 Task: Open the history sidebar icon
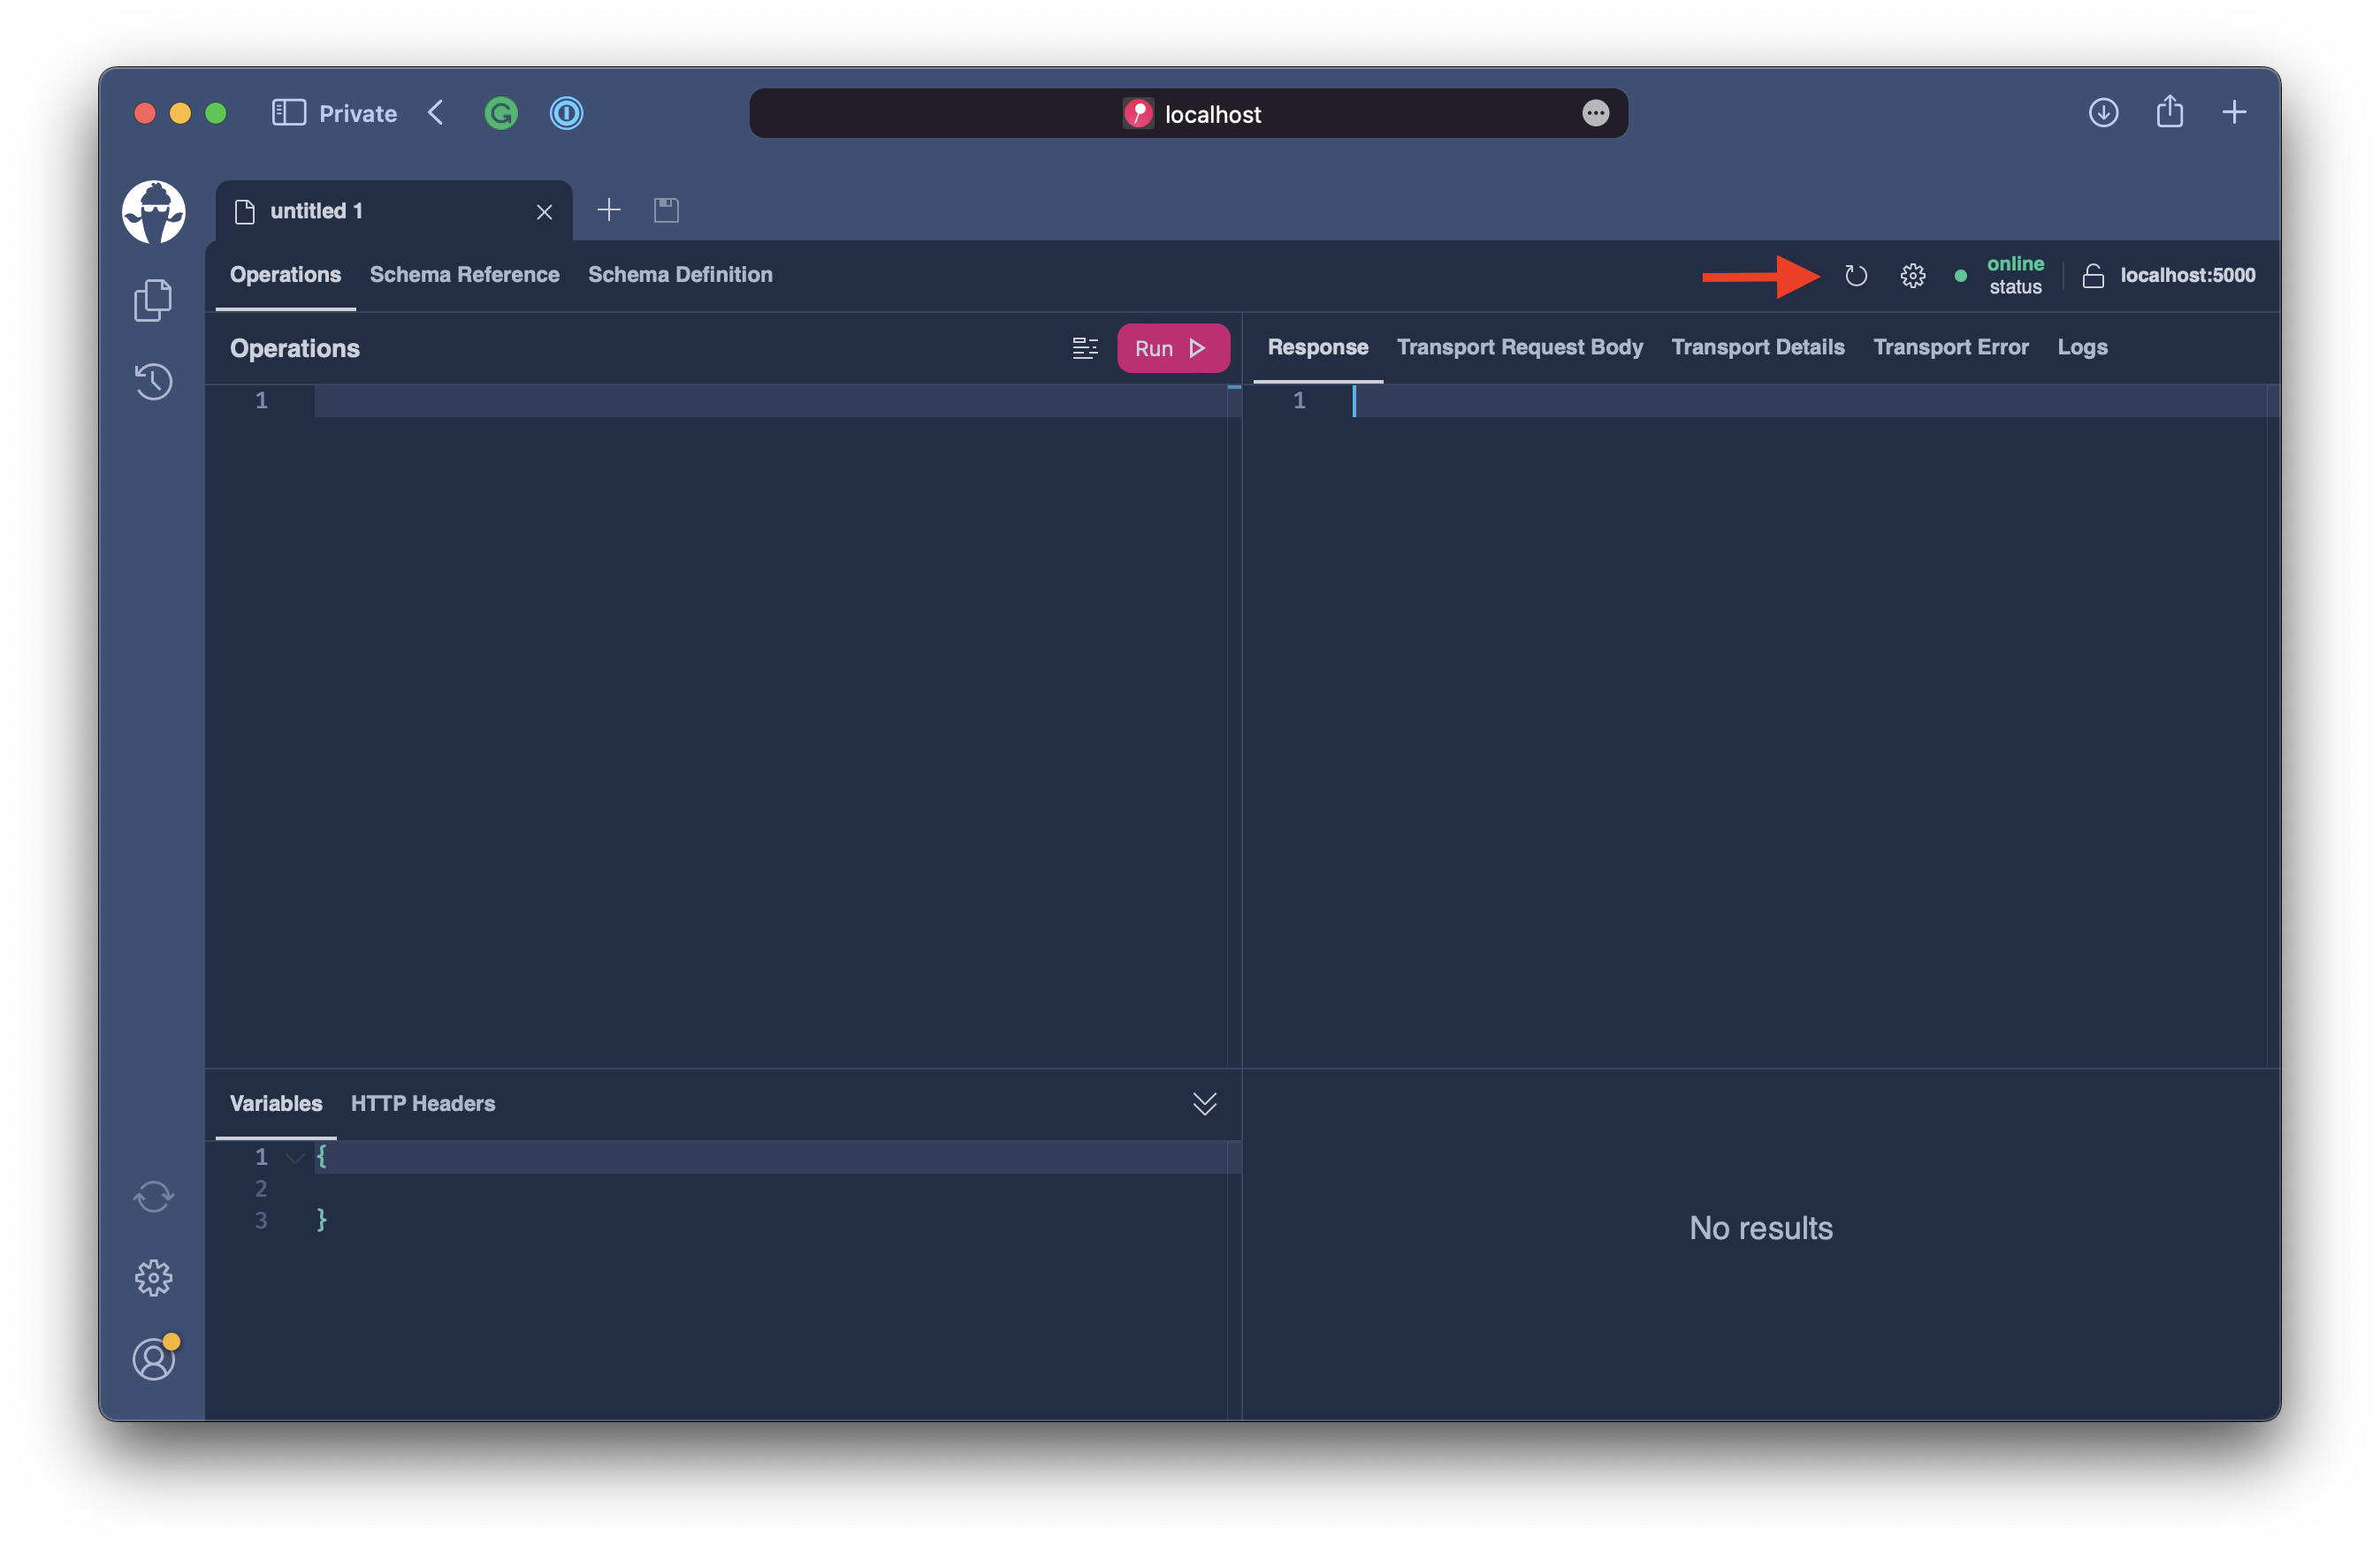(x=153, y=381)
